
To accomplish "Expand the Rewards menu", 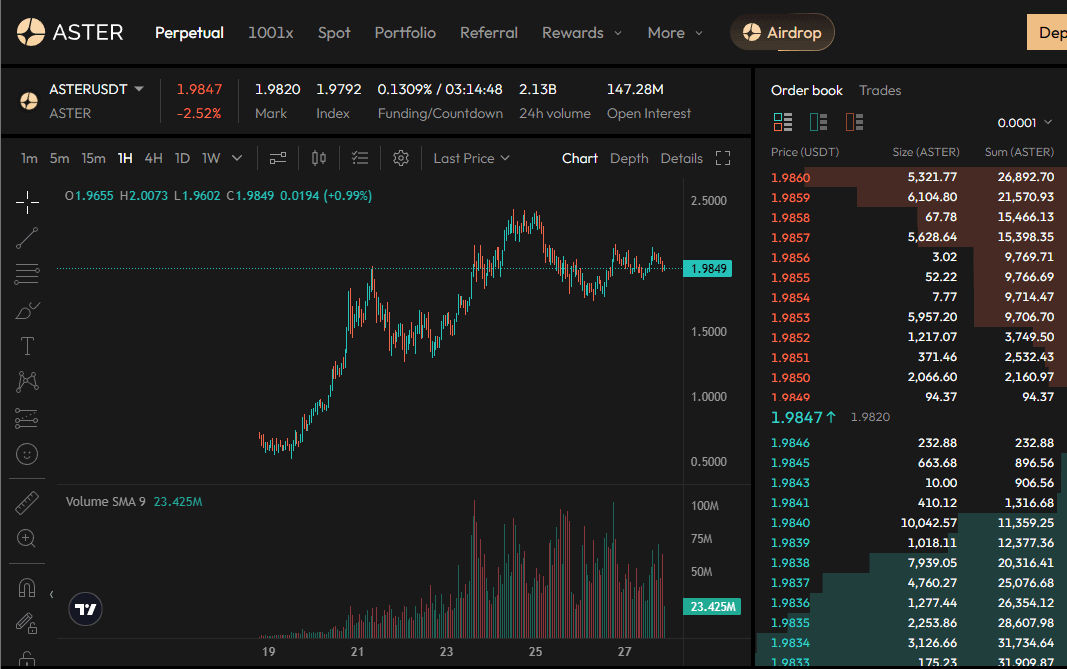I will [582, 33].
